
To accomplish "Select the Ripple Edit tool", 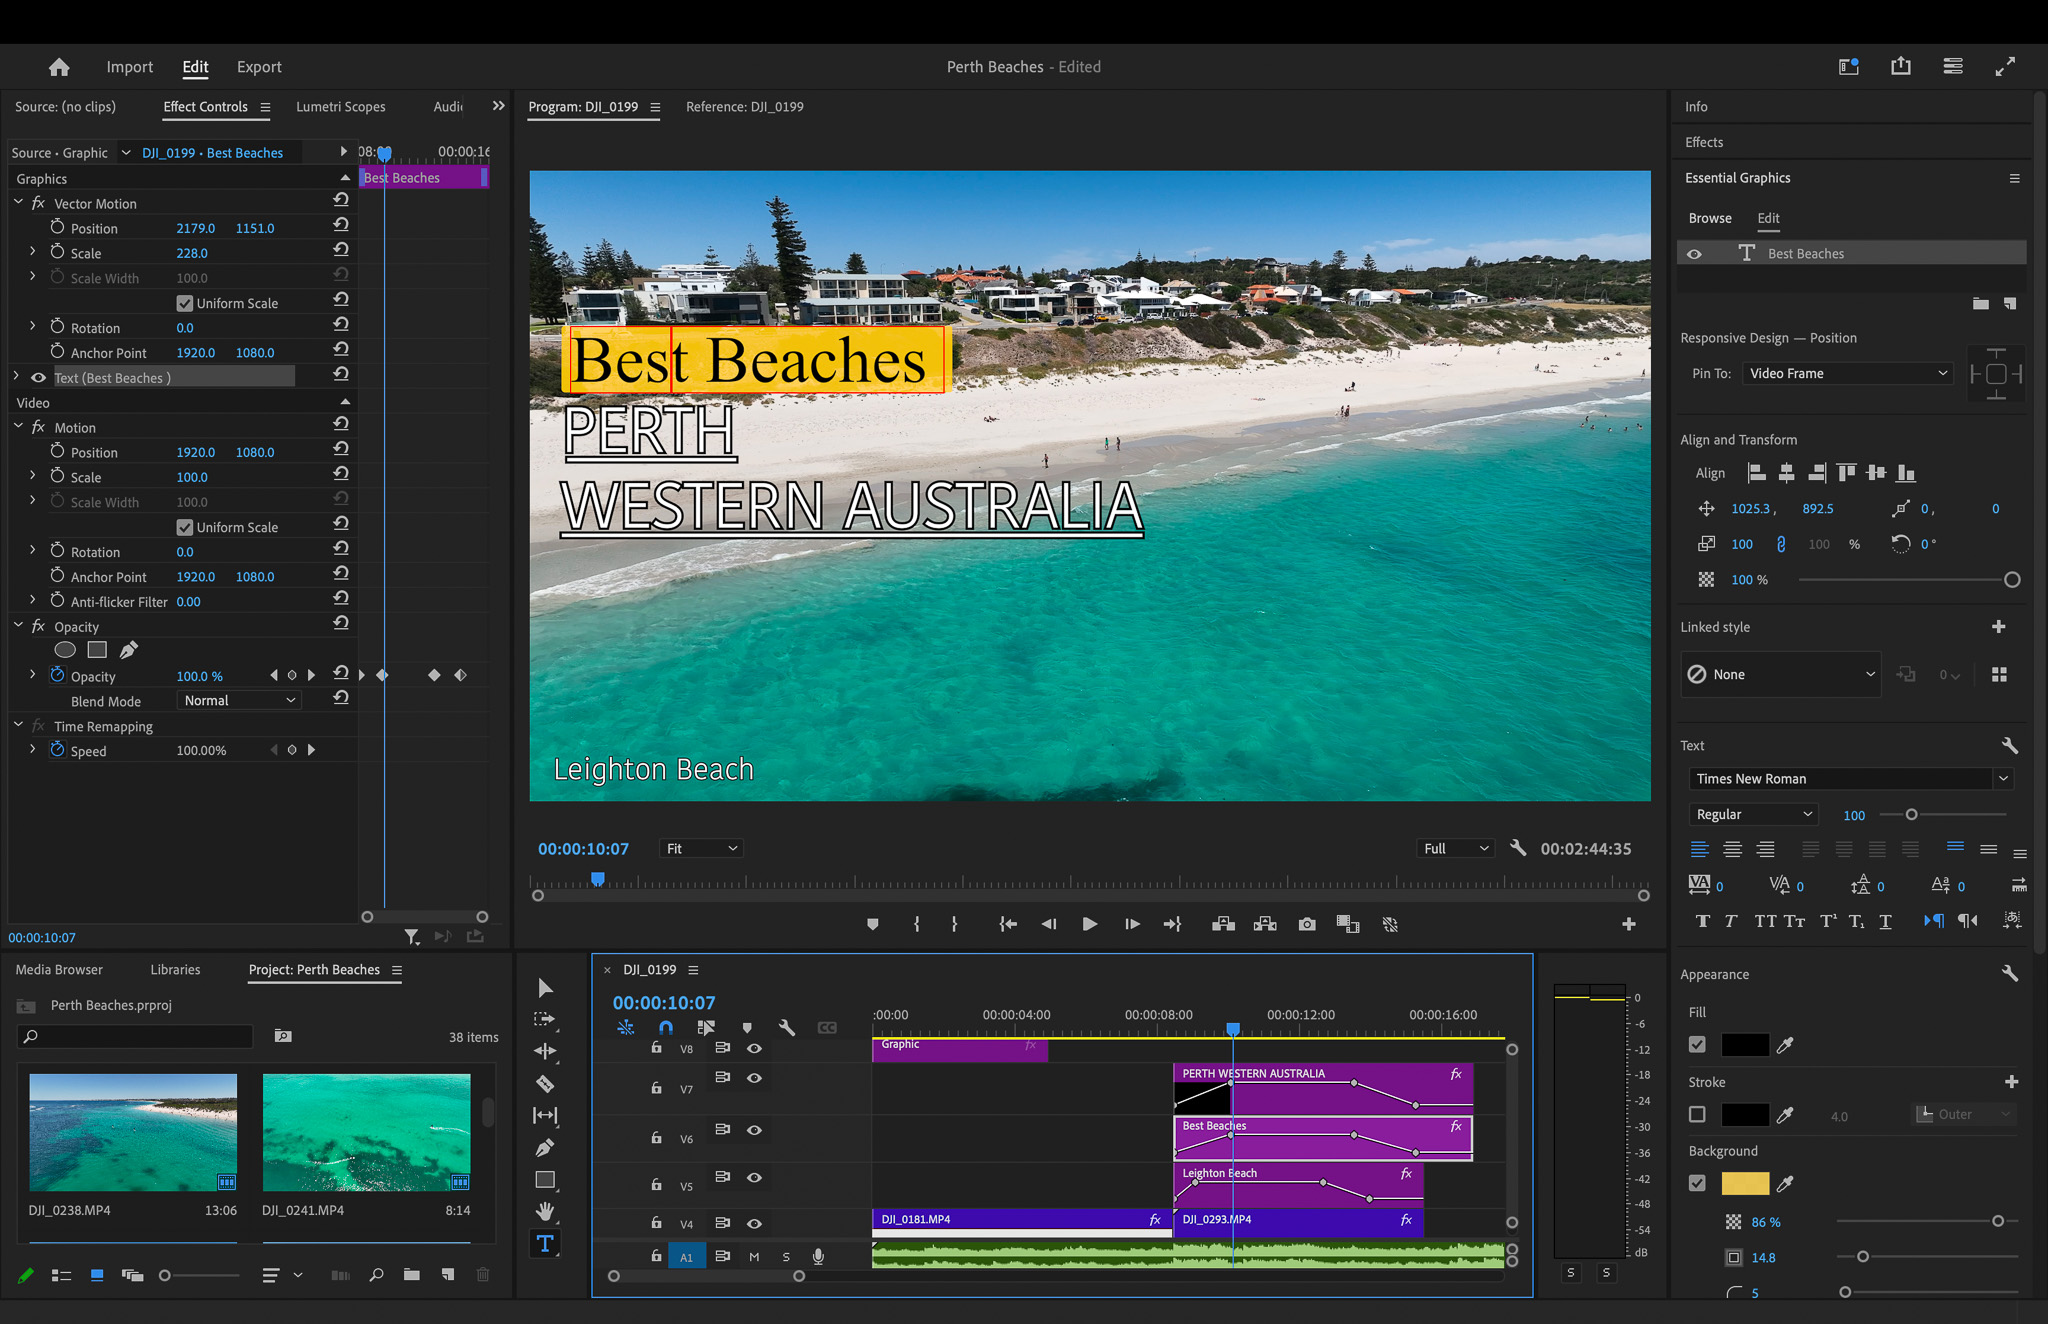I will pyautogui.click(x=545, y=1051).
